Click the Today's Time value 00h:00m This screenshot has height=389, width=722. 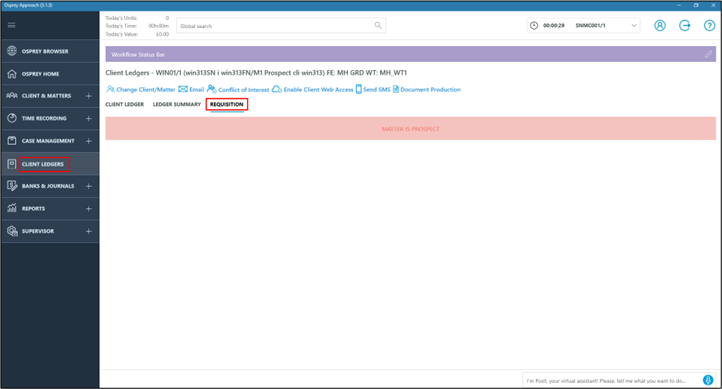pos(158,26)
